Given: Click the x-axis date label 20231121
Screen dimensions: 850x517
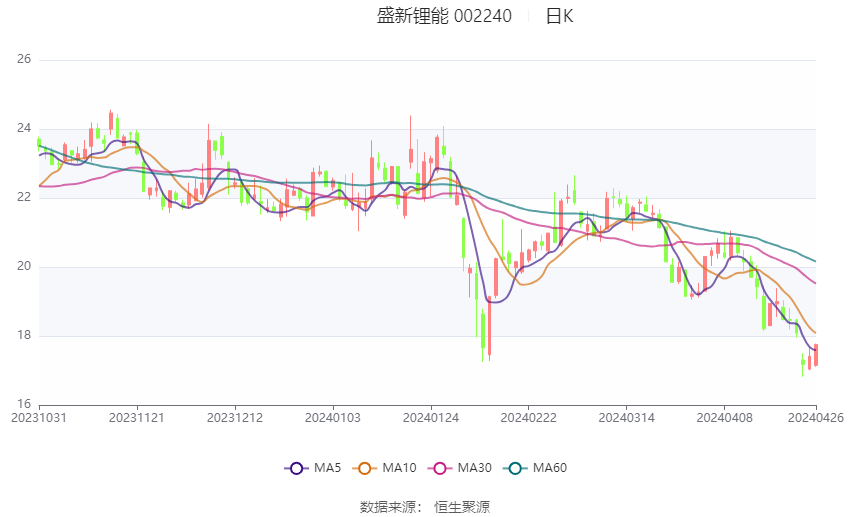Looking at the screenshot, I should tap(137, 418).
